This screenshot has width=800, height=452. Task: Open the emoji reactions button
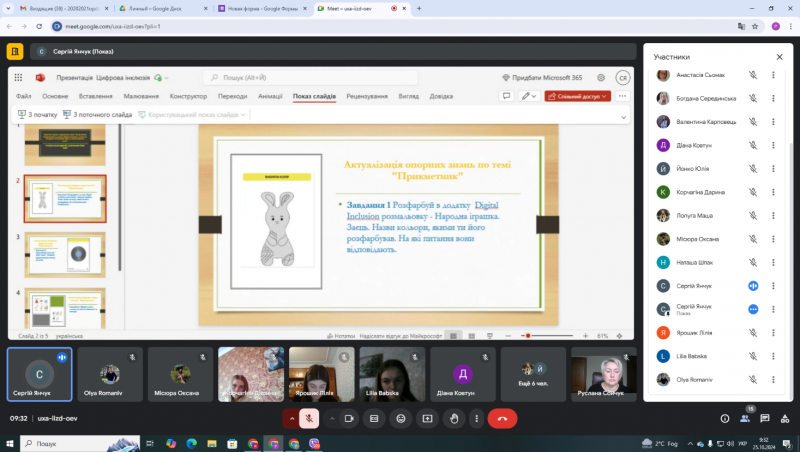click(x=401, y=418)
